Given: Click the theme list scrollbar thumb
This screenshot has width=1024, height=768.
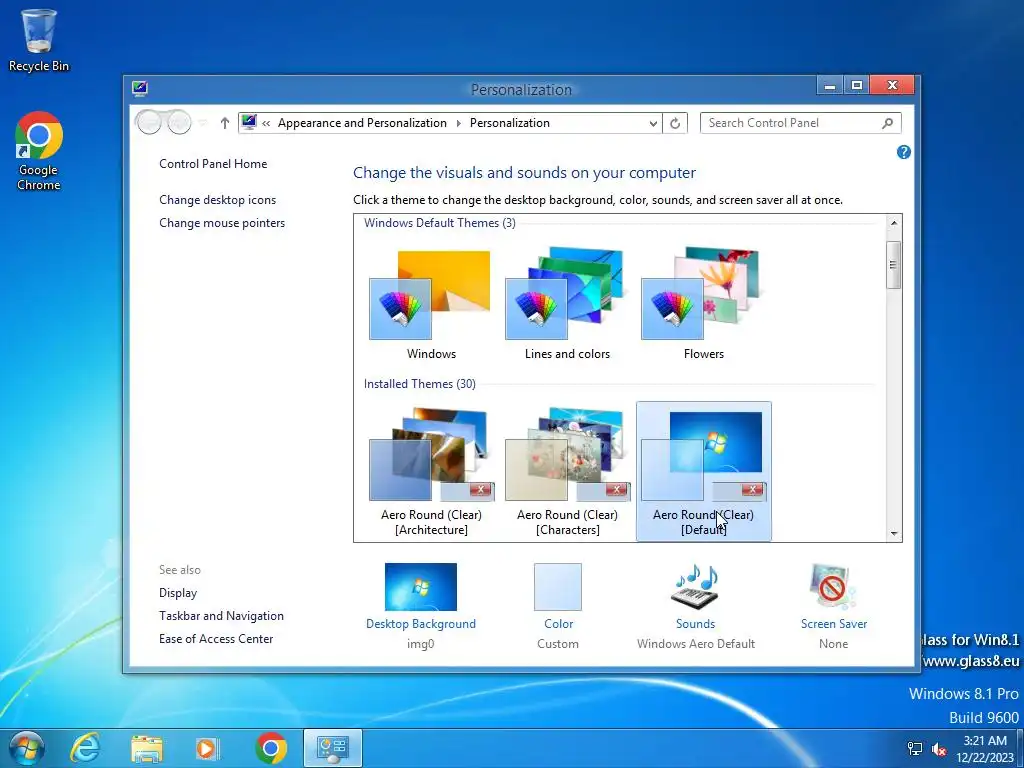Looking at the screenshot, I should (893, 264).
